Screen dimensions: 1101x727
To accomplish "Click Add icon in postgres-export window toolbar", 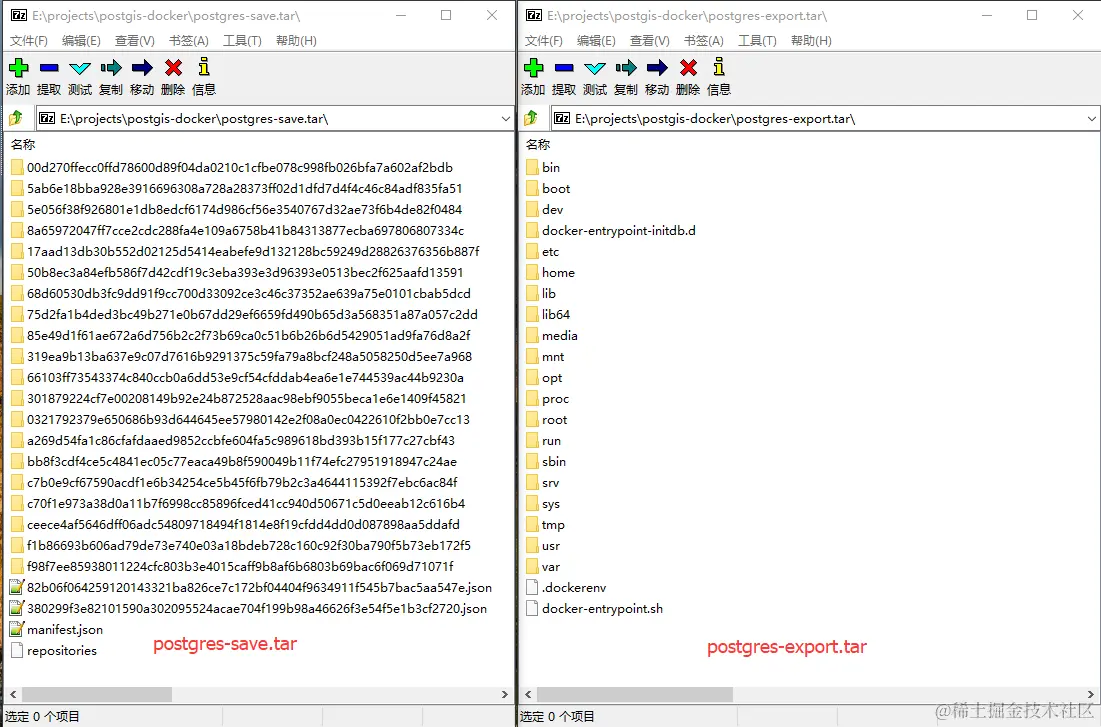I will click(x=532, y=68).
